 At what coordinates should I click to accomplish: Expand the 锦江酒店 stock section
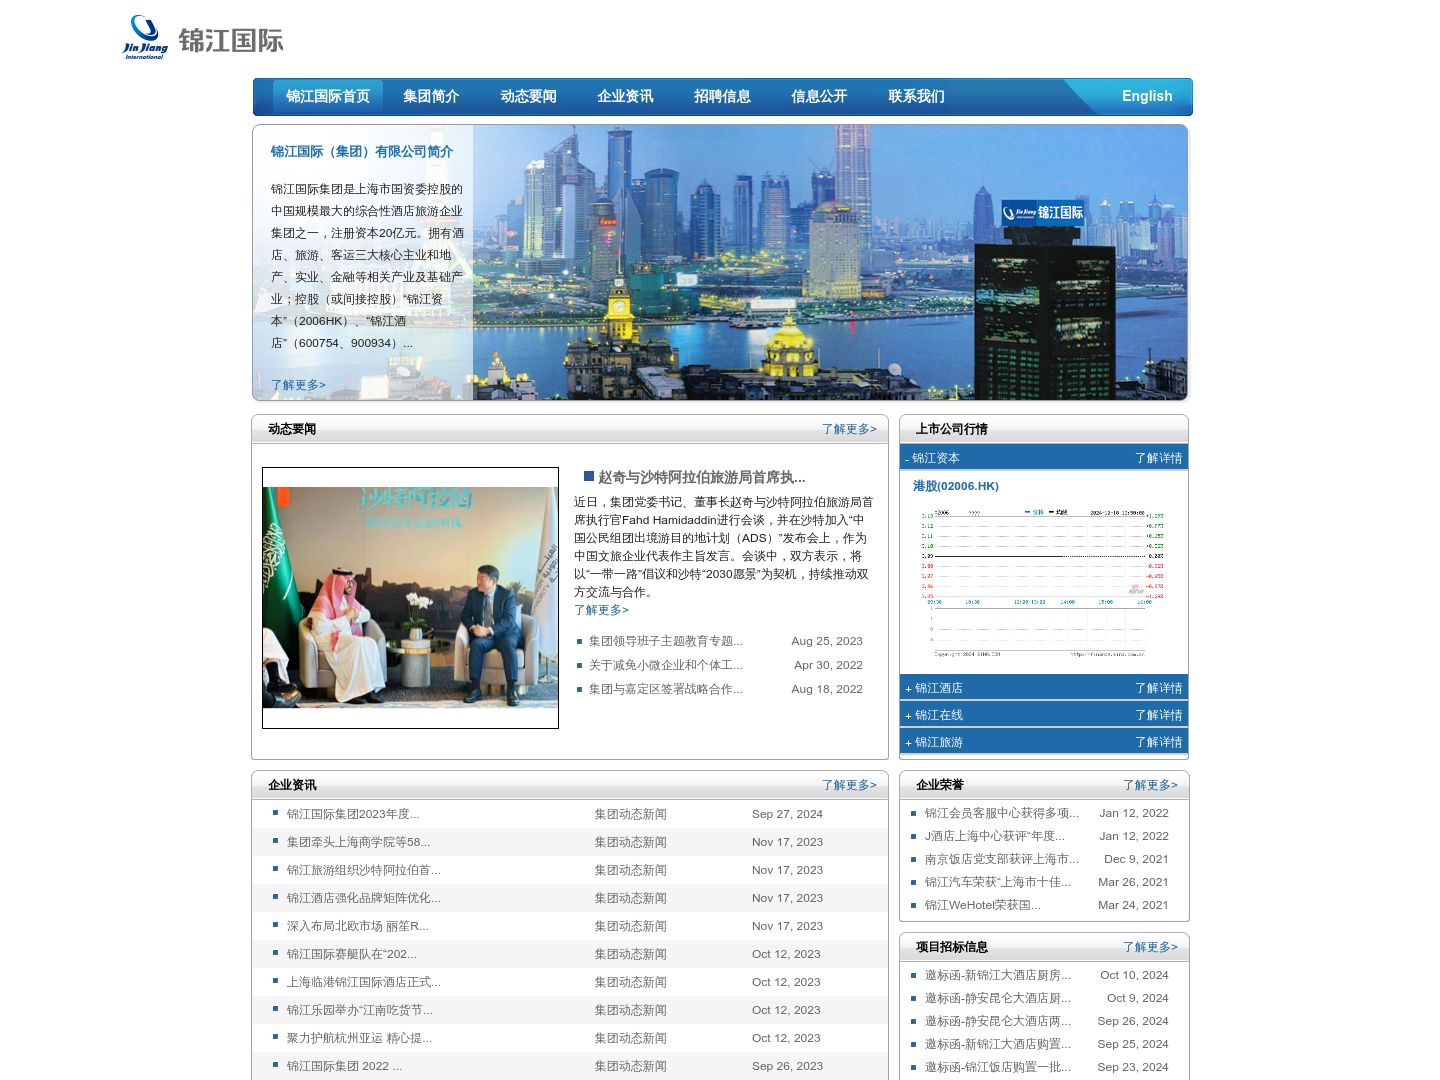click(934, 688)
